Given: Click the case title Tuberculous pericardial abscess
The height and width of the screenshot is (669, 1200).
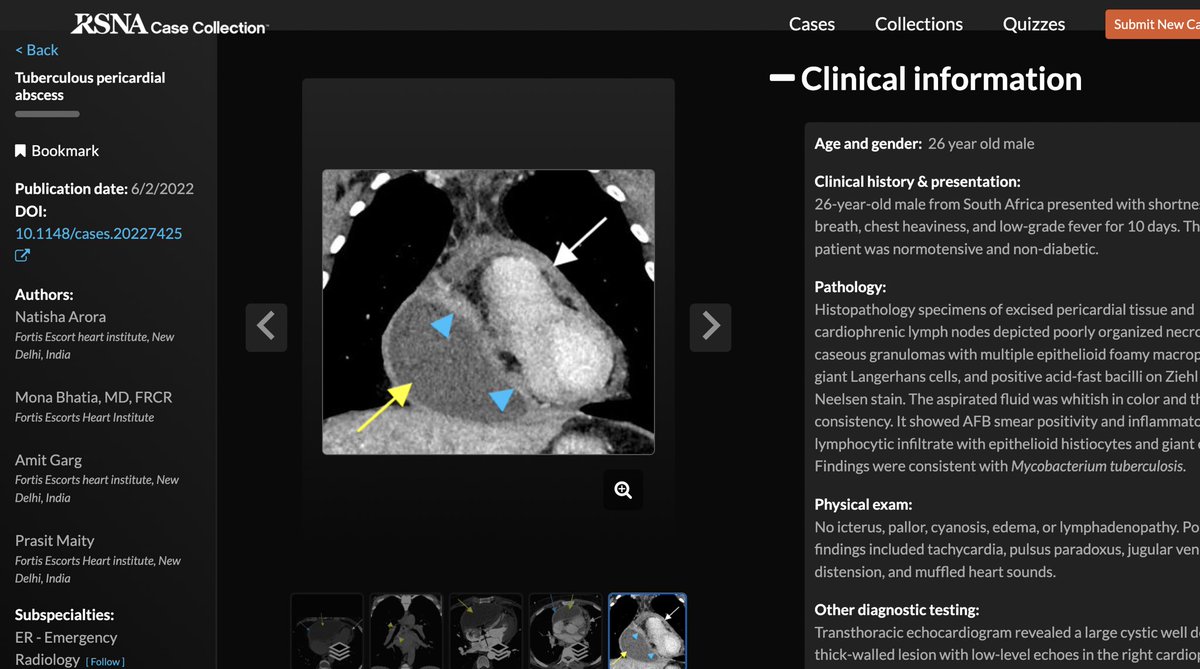Looking at the screenshot, I should tap(90, 86).
